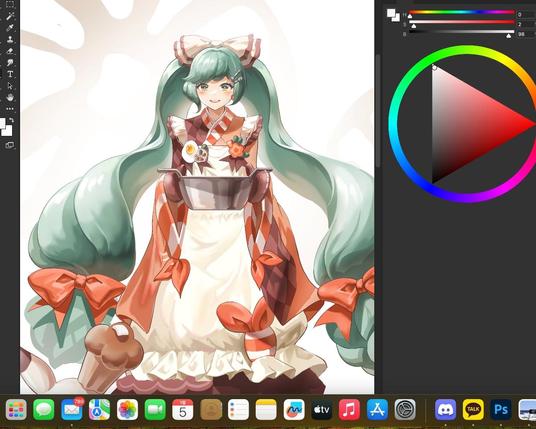Open Messages from the Dock
The width and height of the screenshot is (536, 429).
coord(44,410)
